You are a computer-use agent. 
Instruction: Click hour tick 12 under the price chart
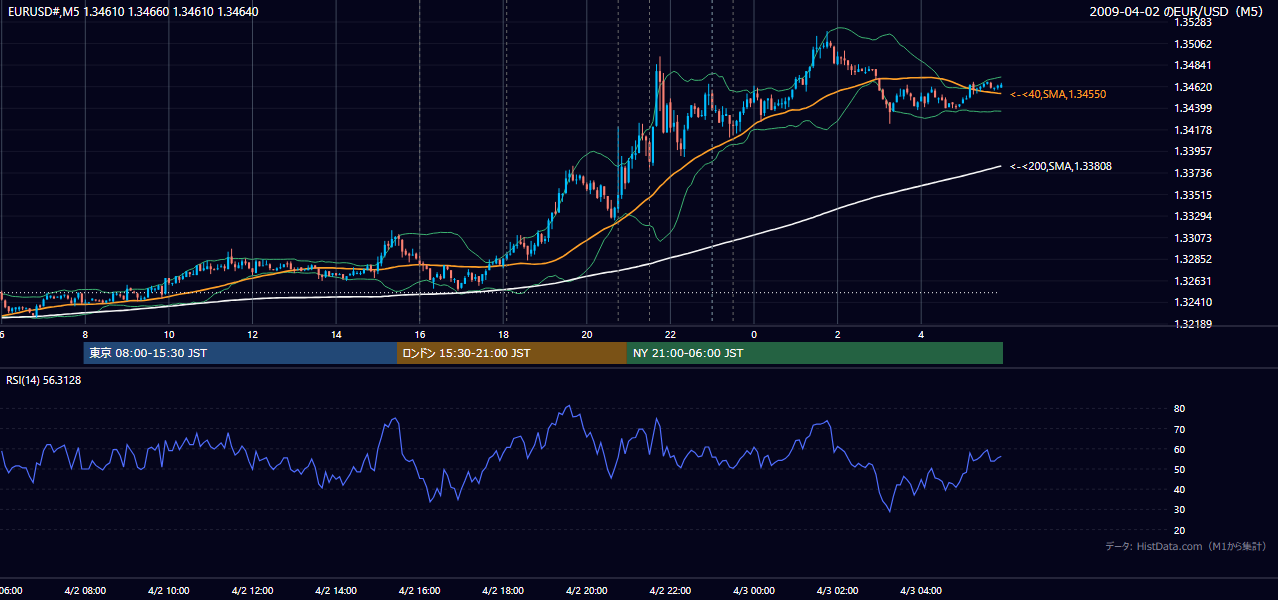pyautogui.click(x=252, y=335)
